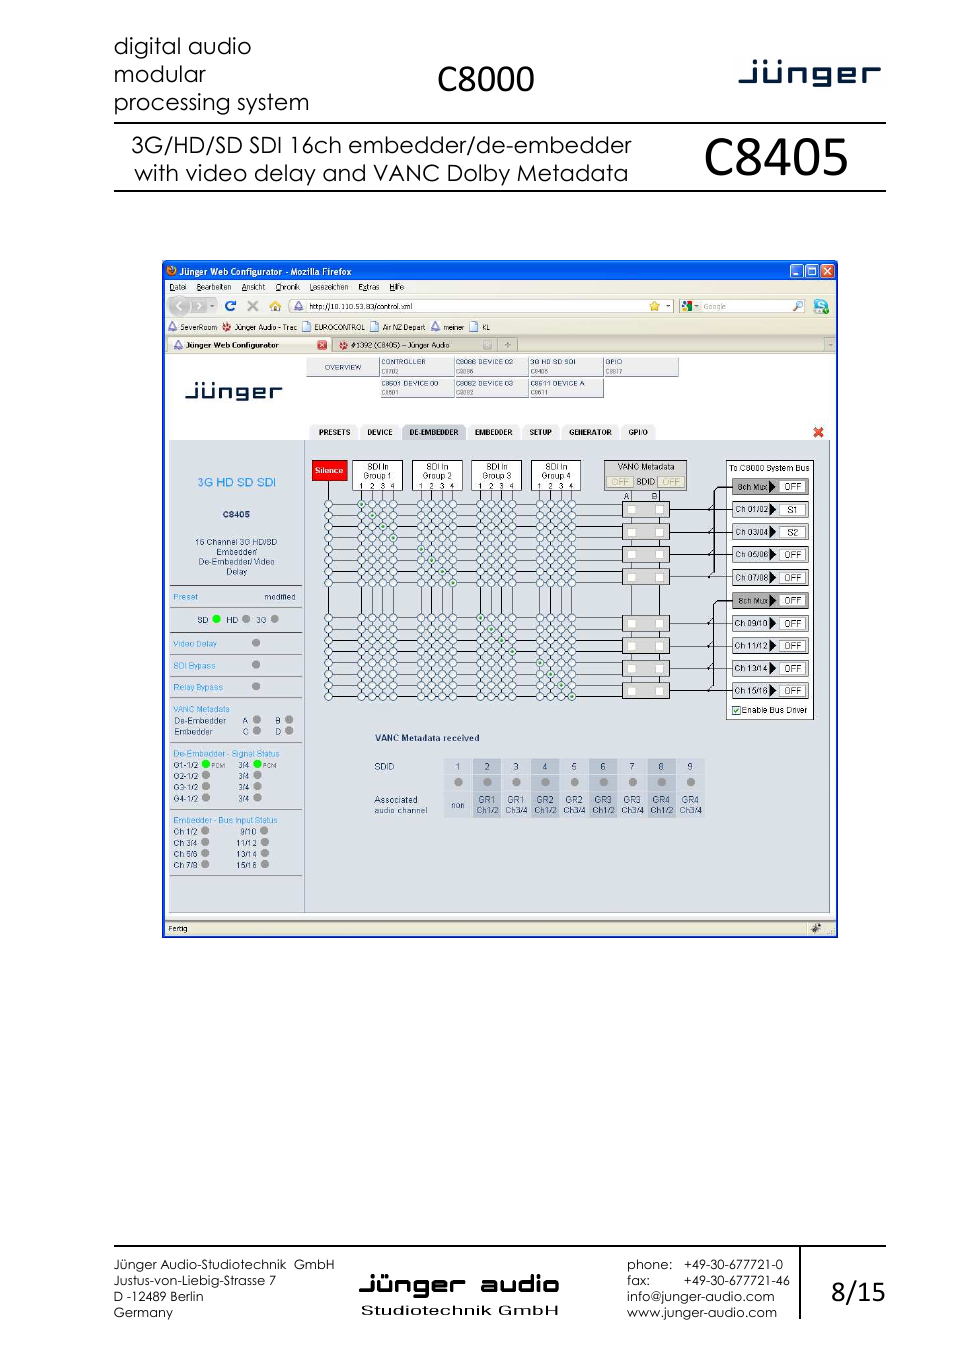
Task: Toggle metadata B checkbox in Ch 01/02 row
Action: pyautogui.click(x=659, y=509)
